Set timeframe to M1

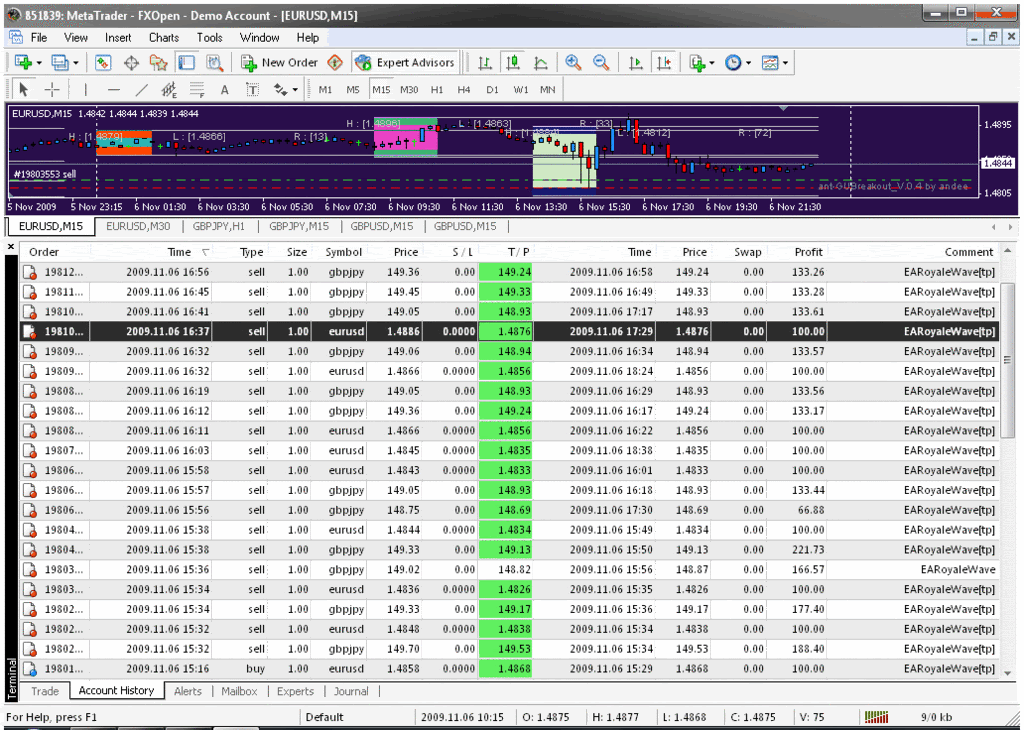[x=325, y=89]
